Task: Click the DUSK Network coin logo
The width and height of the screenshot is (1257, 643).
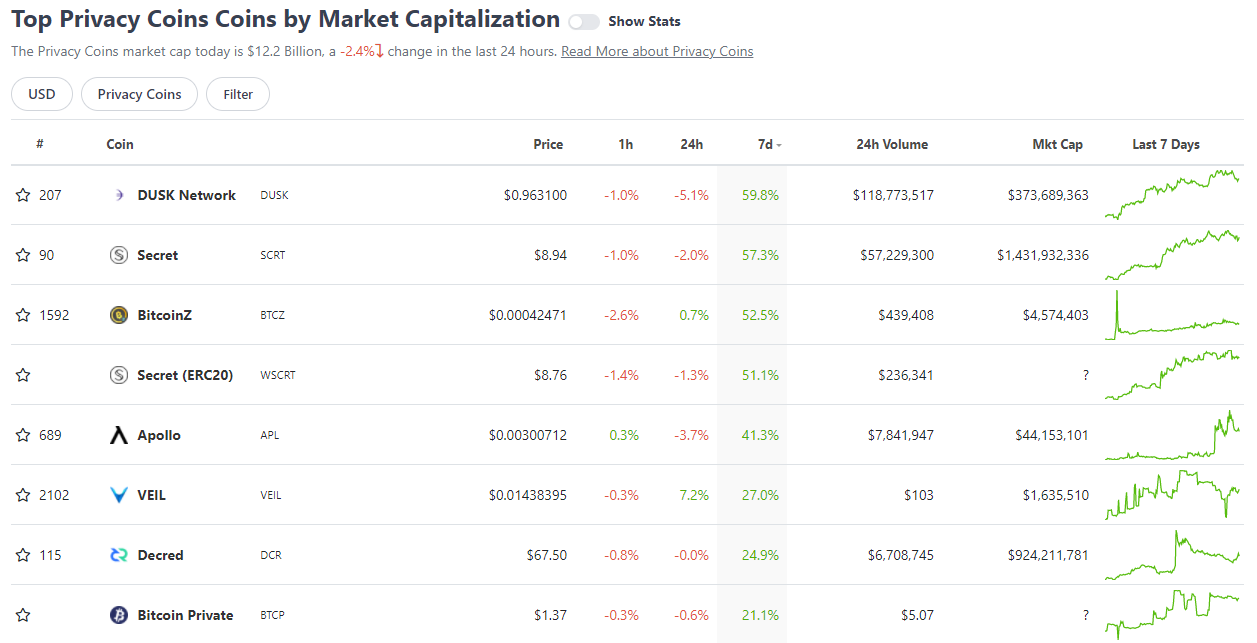Action: (x=120, y=195)
